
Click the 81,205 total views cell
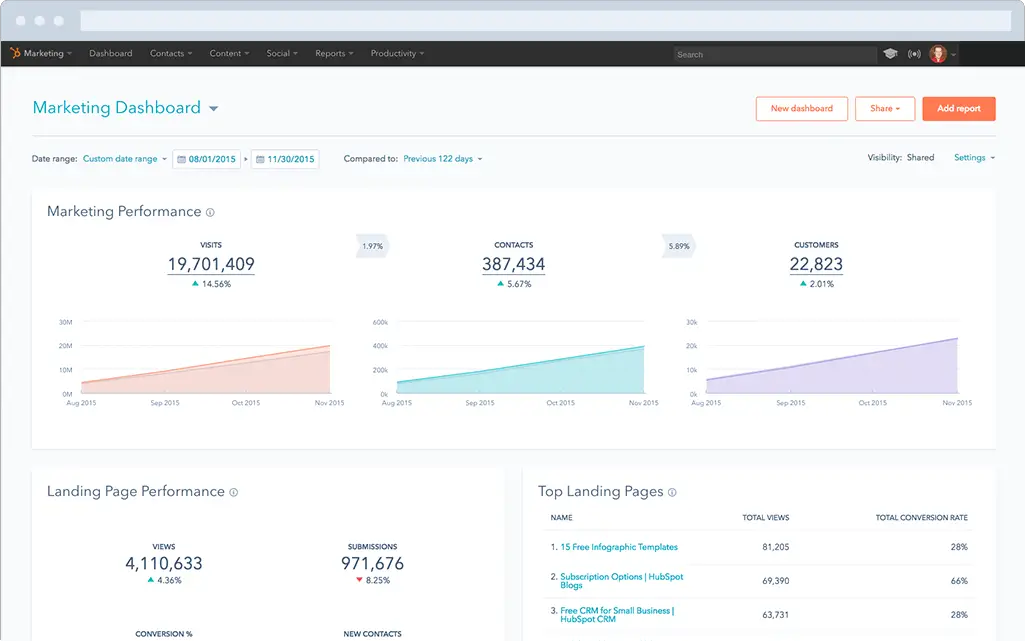point(775,547)
